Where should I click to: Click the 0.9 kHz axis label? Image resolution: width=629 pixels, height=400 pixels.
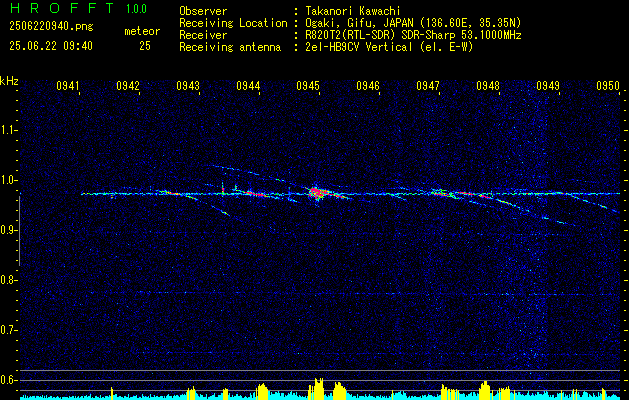(9, 230)
